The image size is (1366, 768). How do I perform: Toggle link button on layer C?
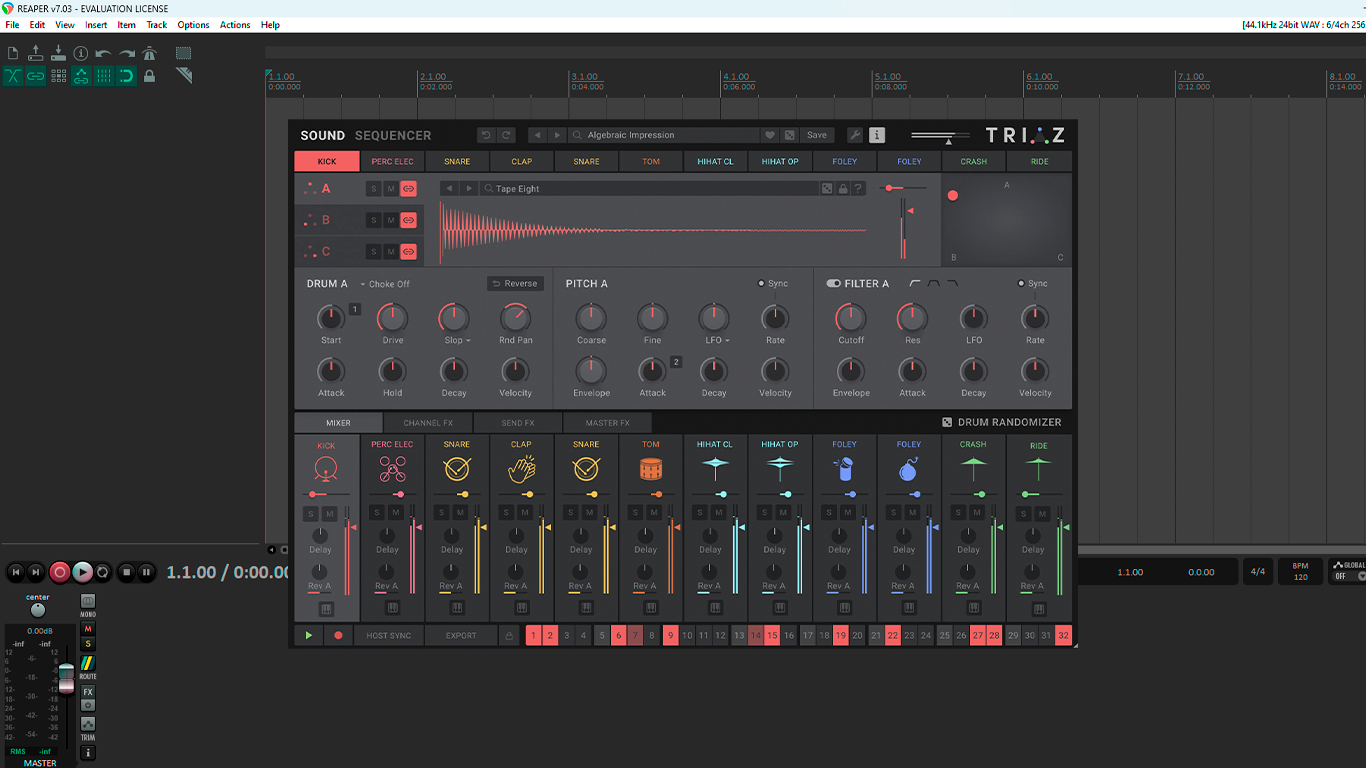(409, 251)
